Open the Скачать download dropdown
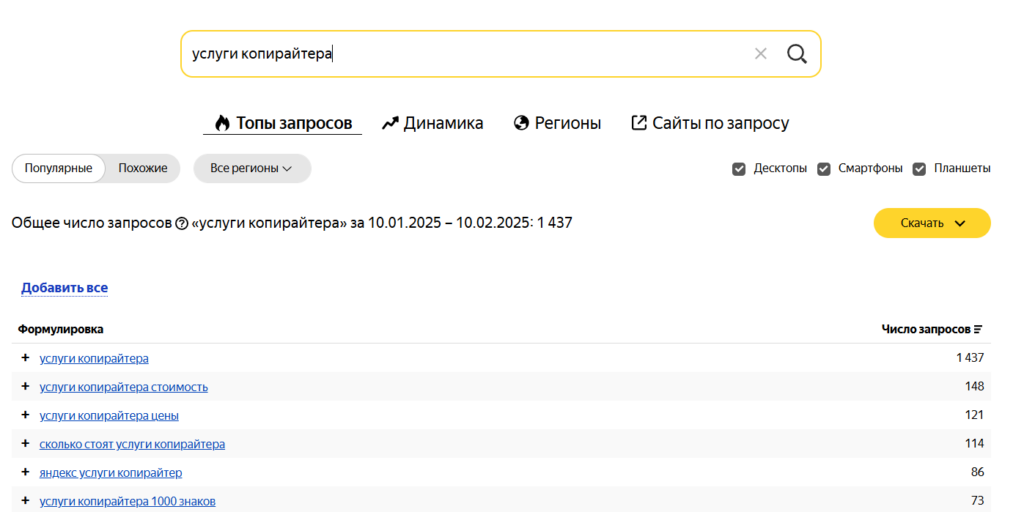 point(932,223)
